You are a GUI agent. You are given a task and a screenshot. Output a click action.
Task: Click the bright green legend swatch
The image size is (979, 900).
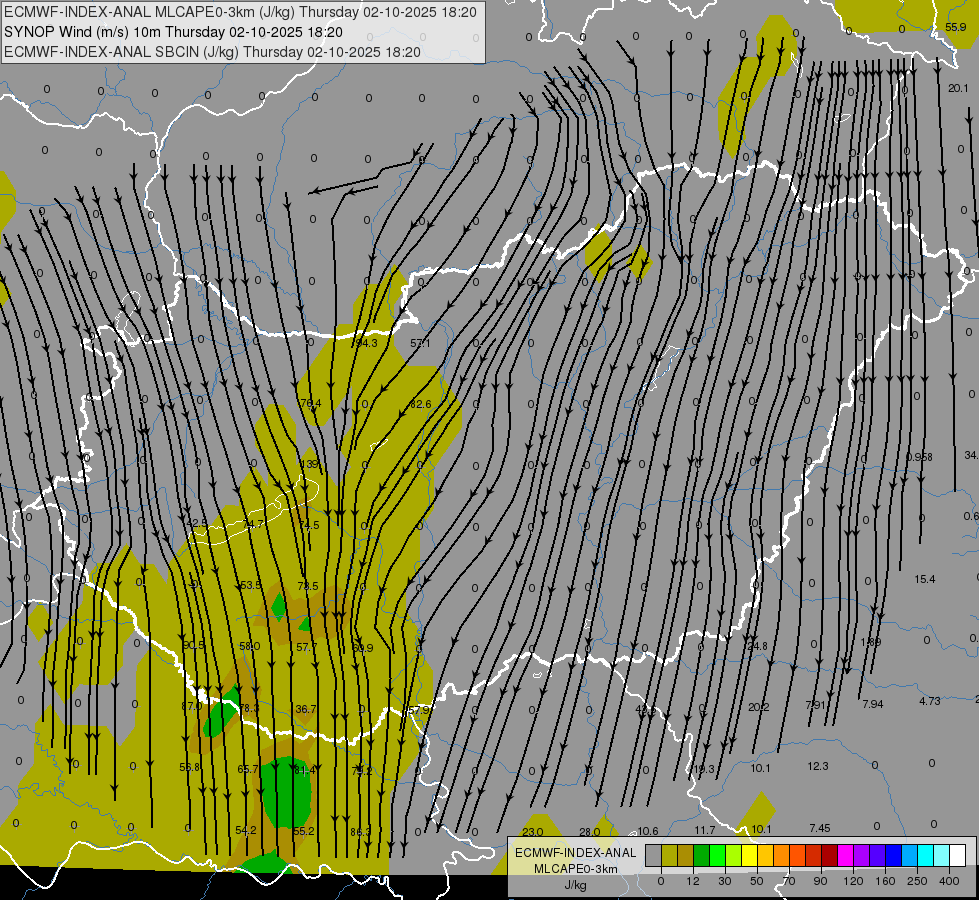pyautogui.click(x=717, y=855)
